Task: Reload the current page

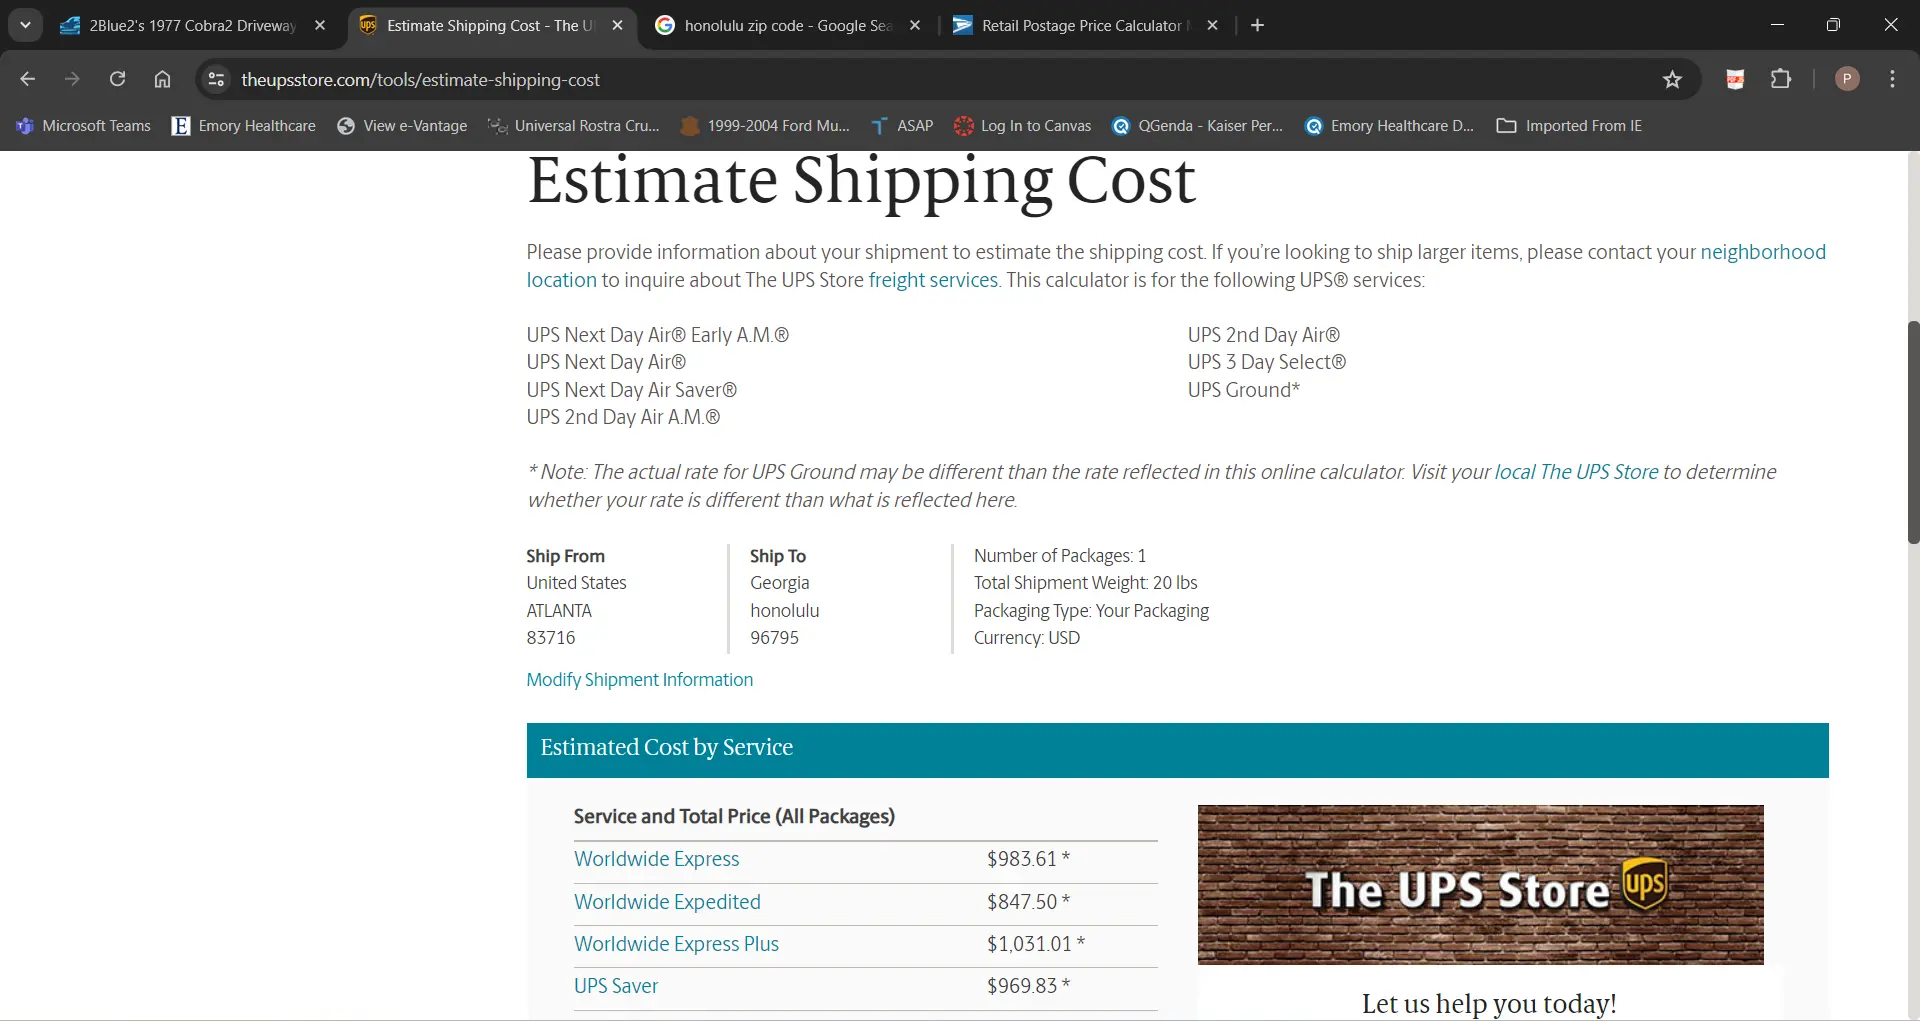Action: point(117,79)
